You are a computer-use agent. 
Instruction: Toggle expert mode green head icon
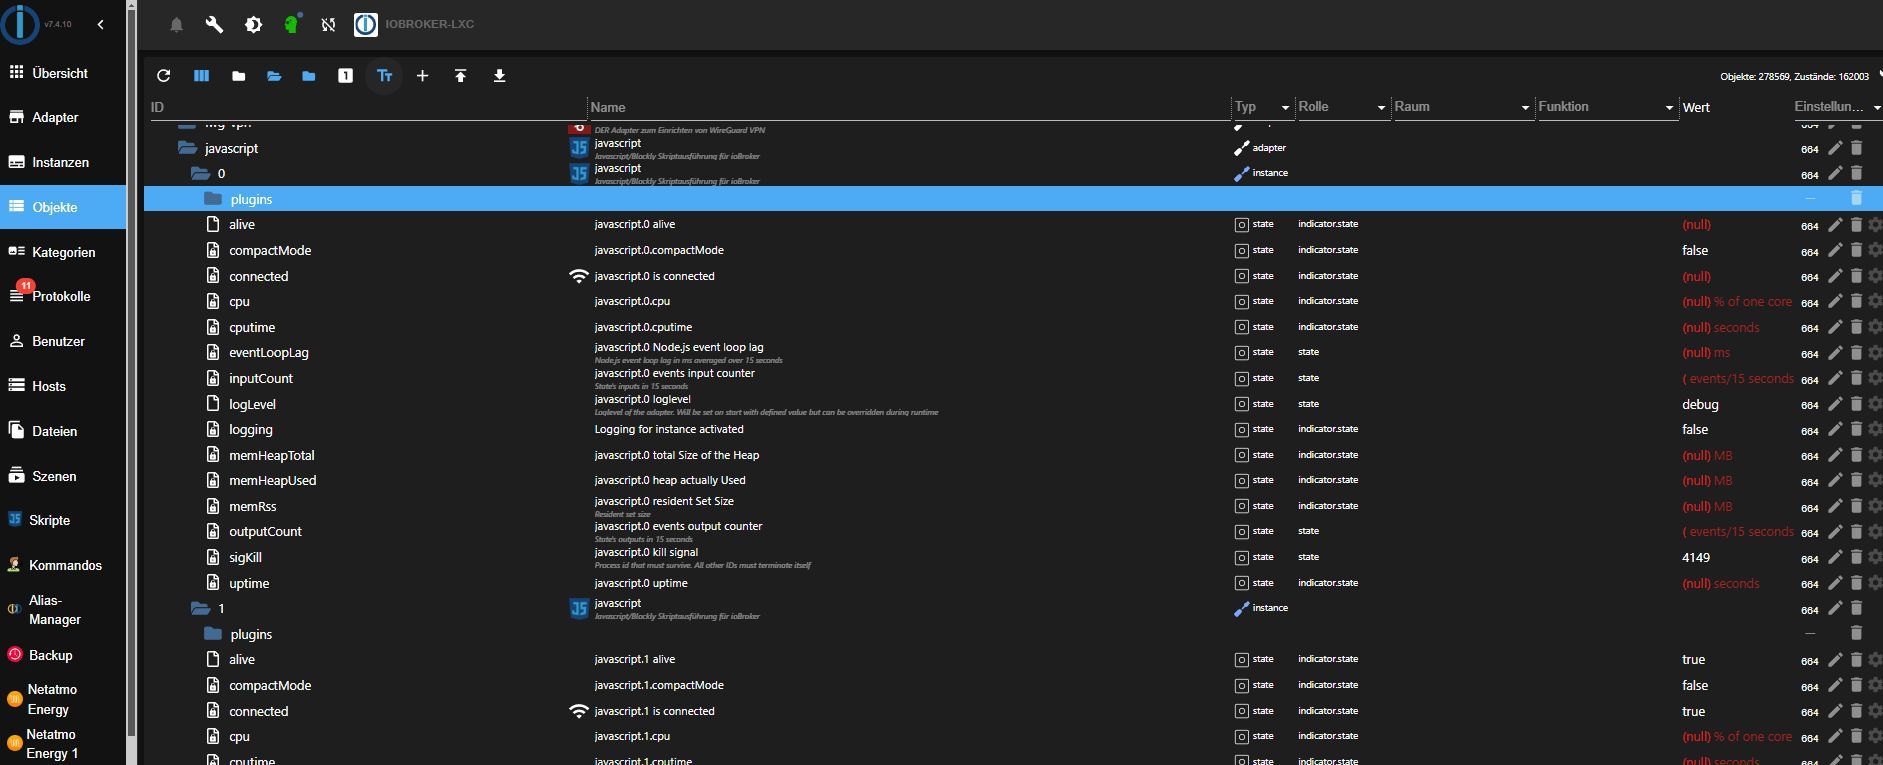click(292, 24)
